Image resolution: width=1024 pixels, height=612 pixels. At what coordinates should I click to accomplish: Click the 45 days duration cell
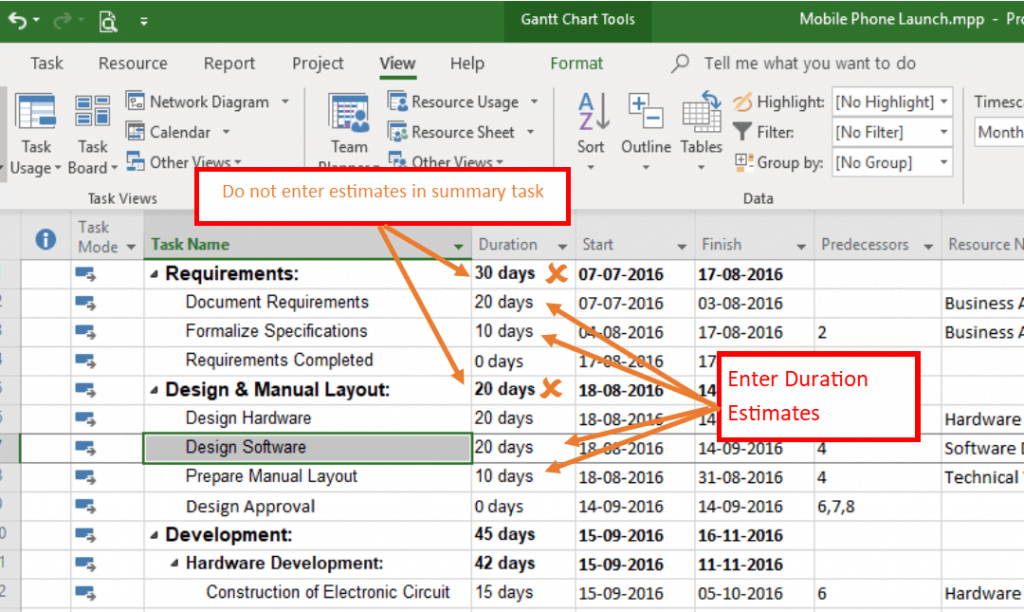[x=523, y=535]
